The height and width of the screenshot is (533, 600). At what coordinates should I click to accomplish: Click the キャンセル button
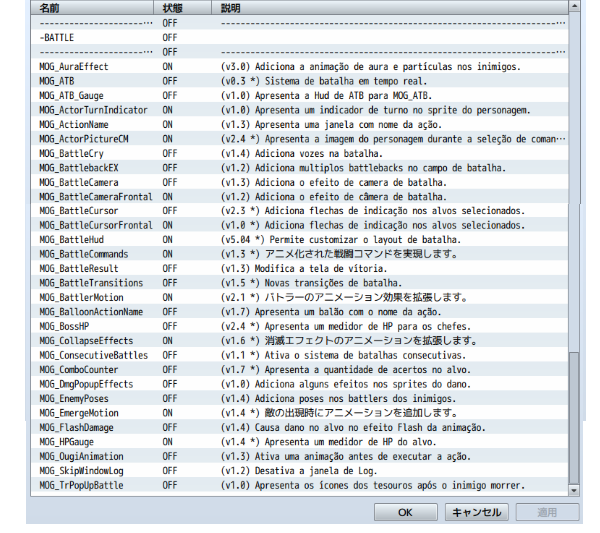tap(476, 512)
